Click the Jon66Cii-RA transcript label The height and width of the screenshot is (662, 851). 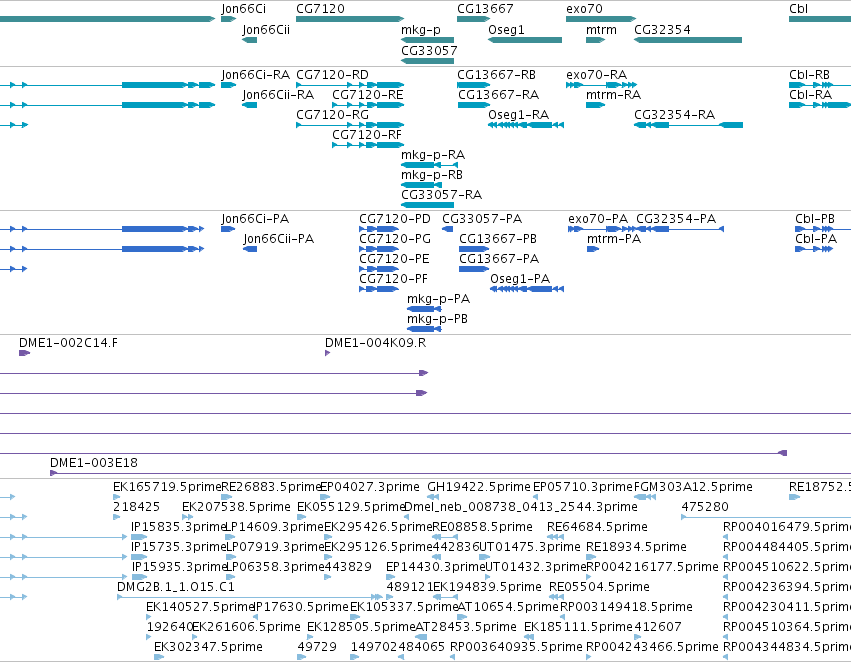click(278, 95)
